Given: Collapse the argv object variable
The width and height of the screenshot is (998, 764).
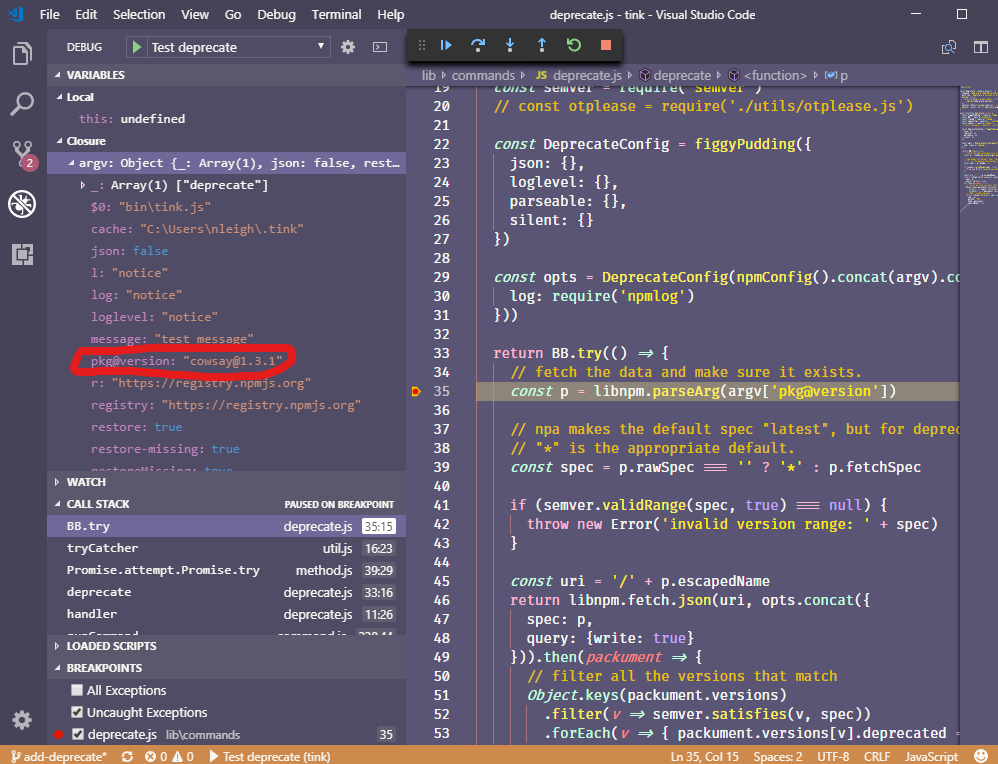Looking at the screenshot, I should pos(227,163).
